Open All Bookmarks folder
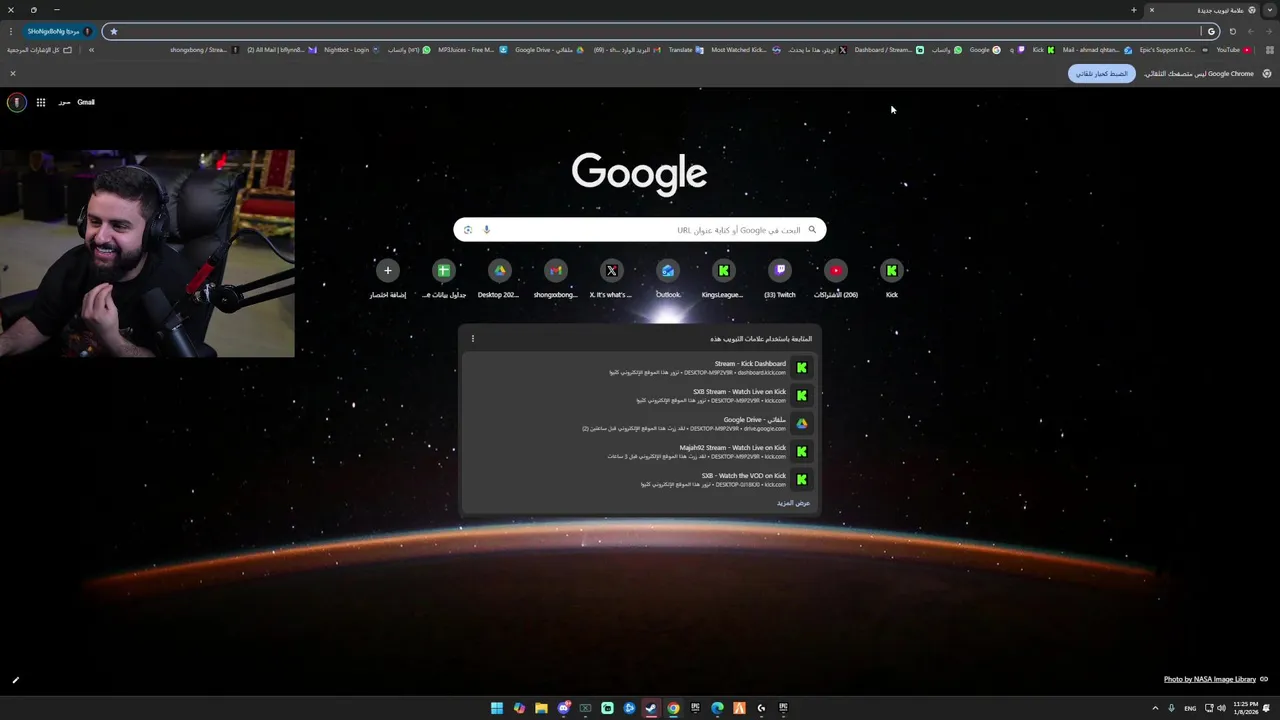This screenshot has width=1280, height=720. point(38,50)
